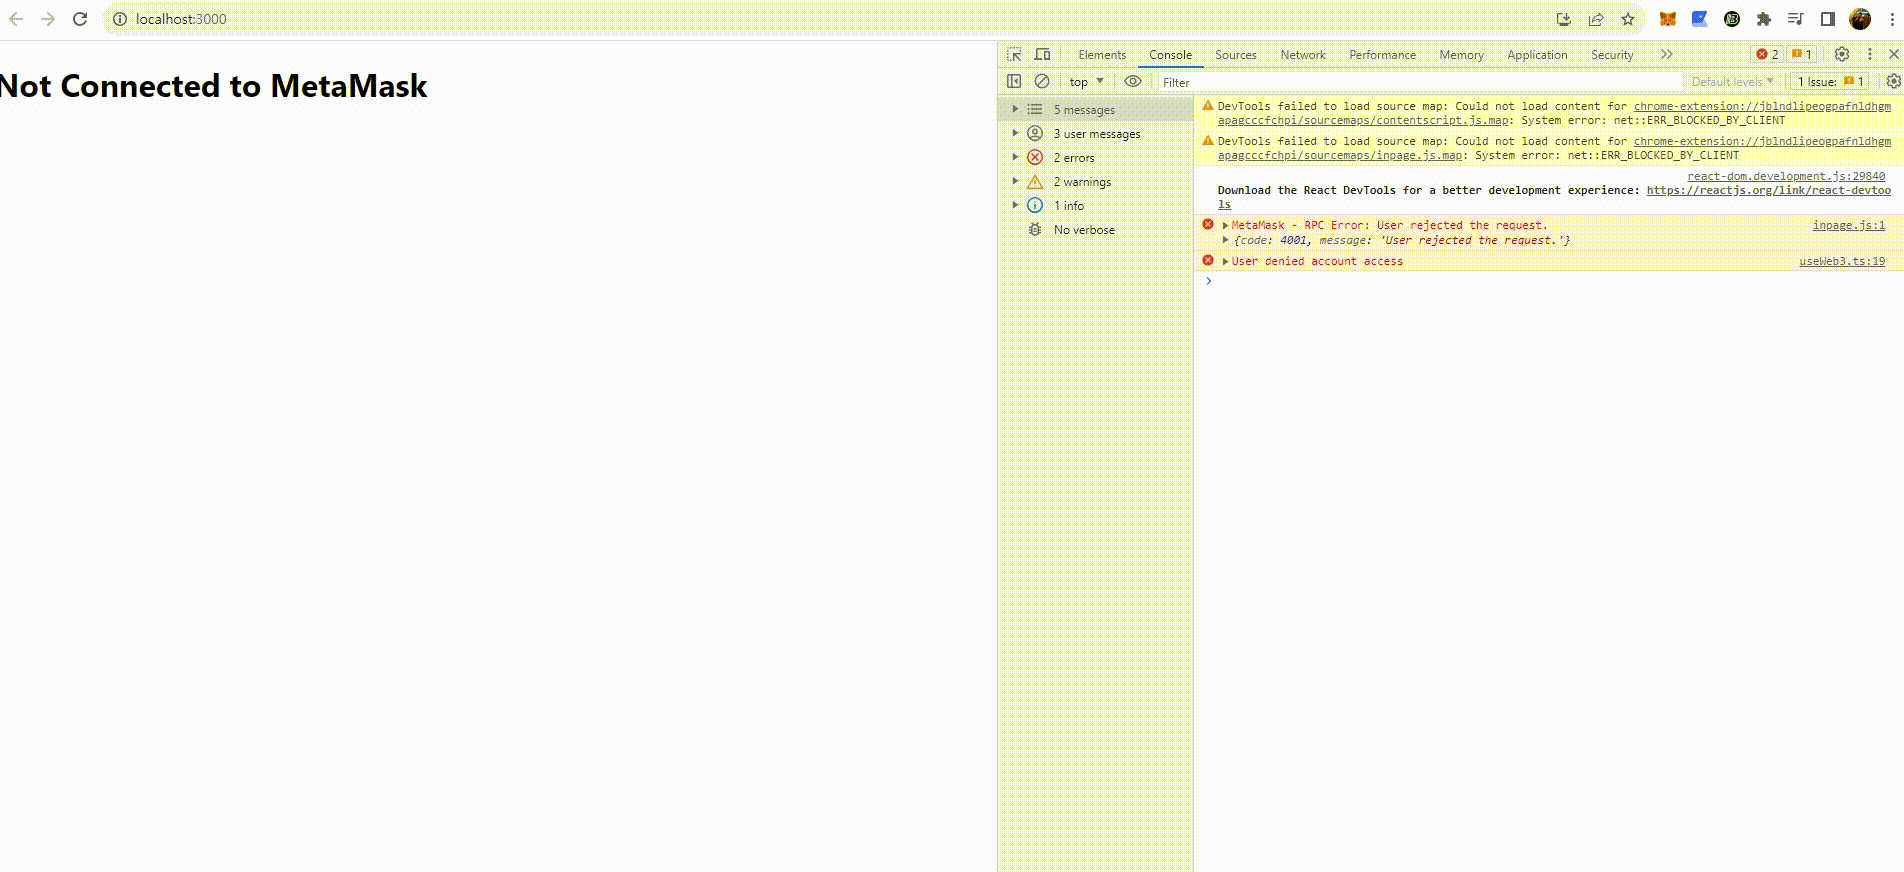Switch to Network tab
This screenshot has width=1904, height=872.
click(x=1303, y=55)
